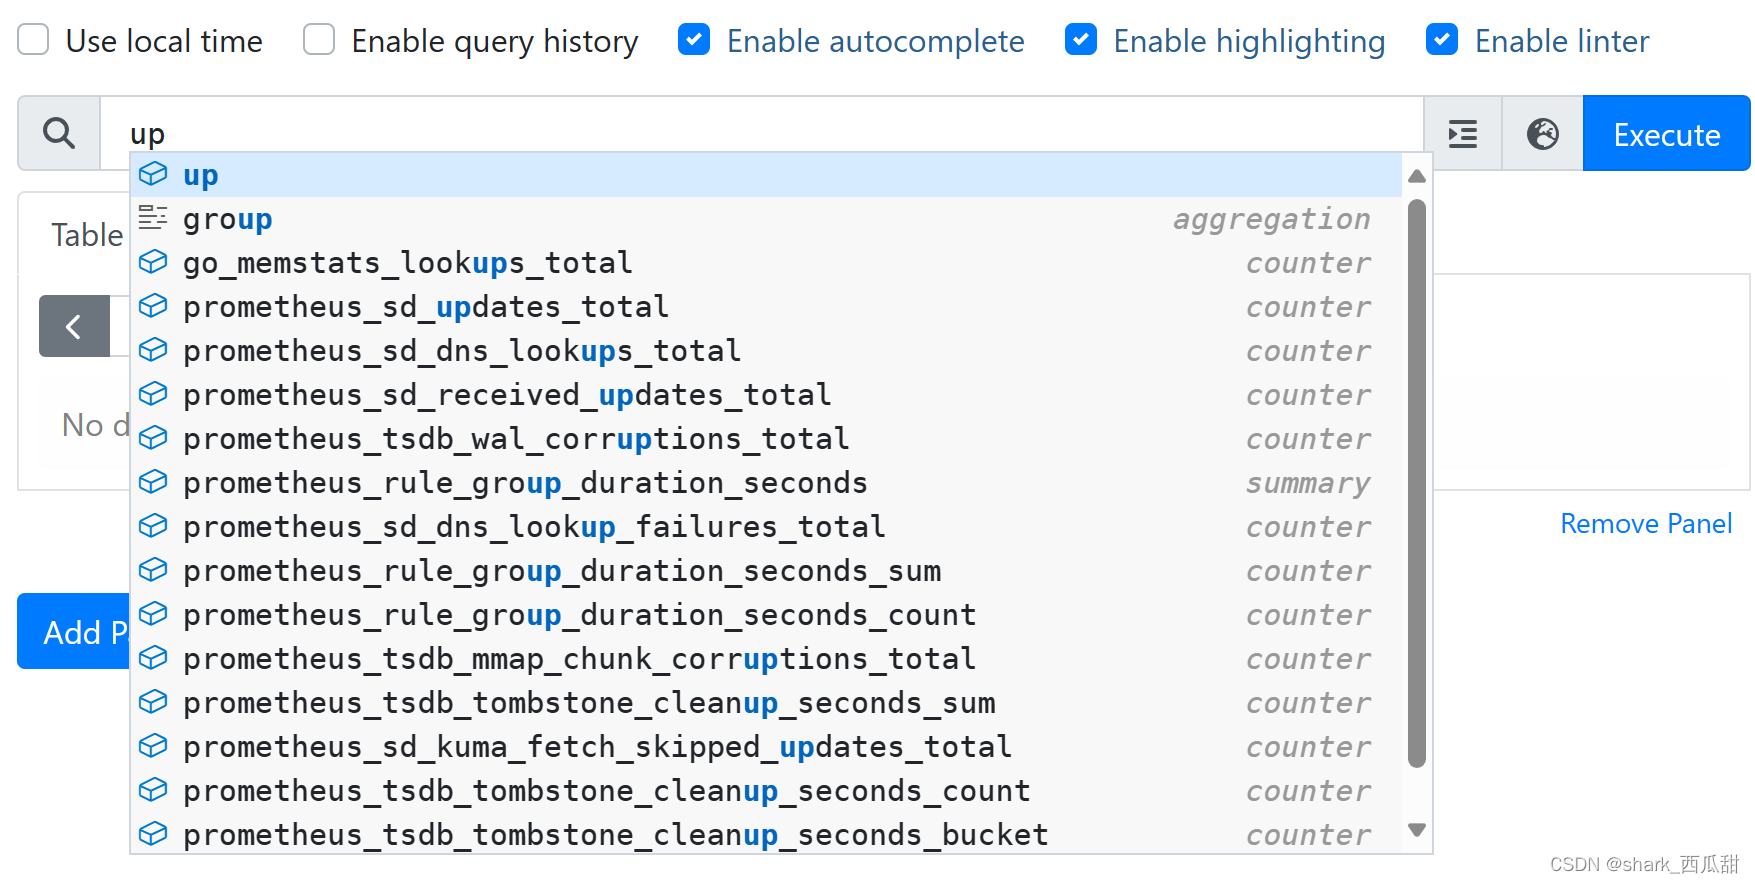Image resolution: width=1755 pixels, height=883 pixels.
Task: Click the autocomplete scrollbar up arrow
Action: pos(1416,176)
